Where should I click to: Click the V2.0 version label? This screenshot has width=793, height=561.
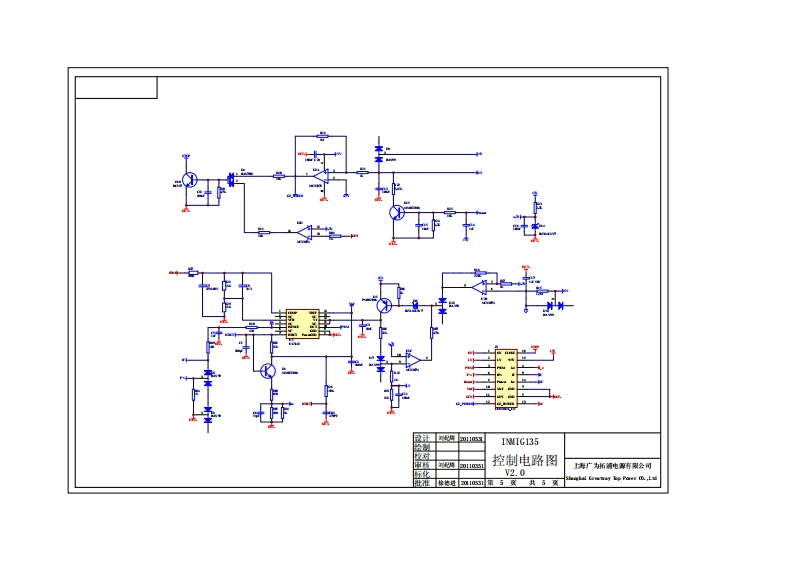514,472
